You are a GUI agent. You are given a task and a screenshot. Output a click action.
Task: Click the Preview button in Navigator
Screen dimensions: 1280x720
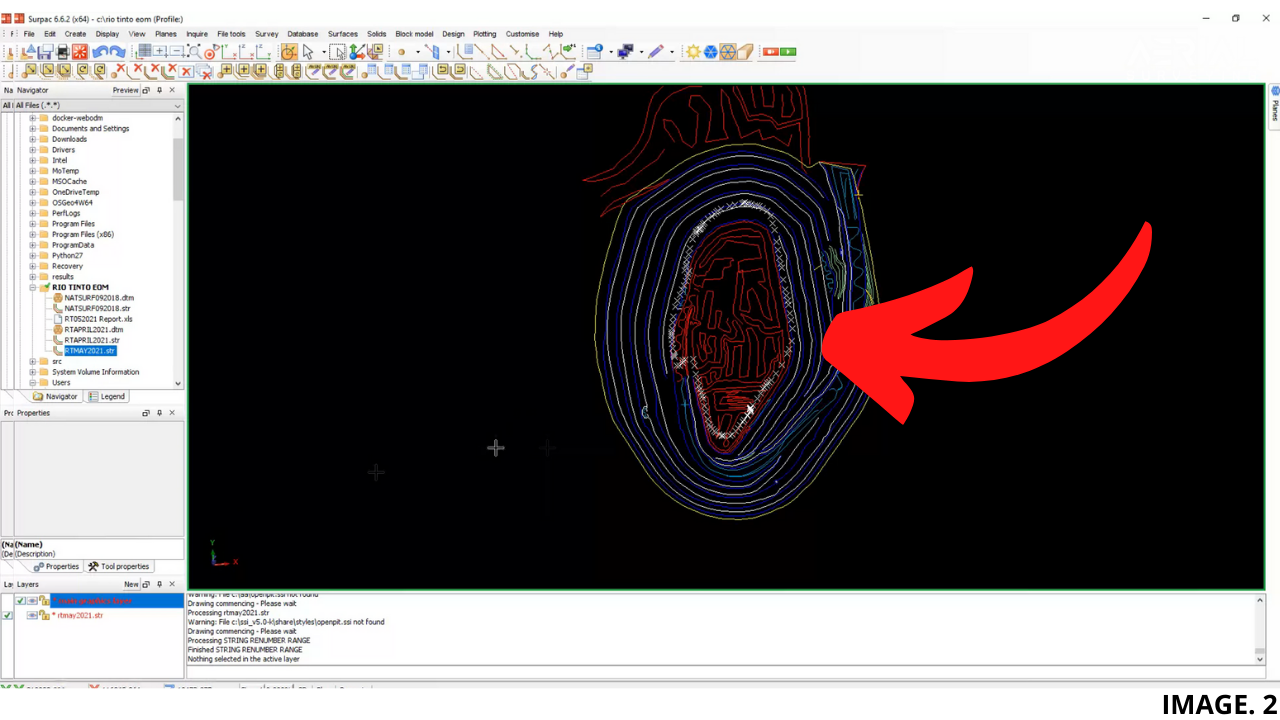click(x=125, y=90)
